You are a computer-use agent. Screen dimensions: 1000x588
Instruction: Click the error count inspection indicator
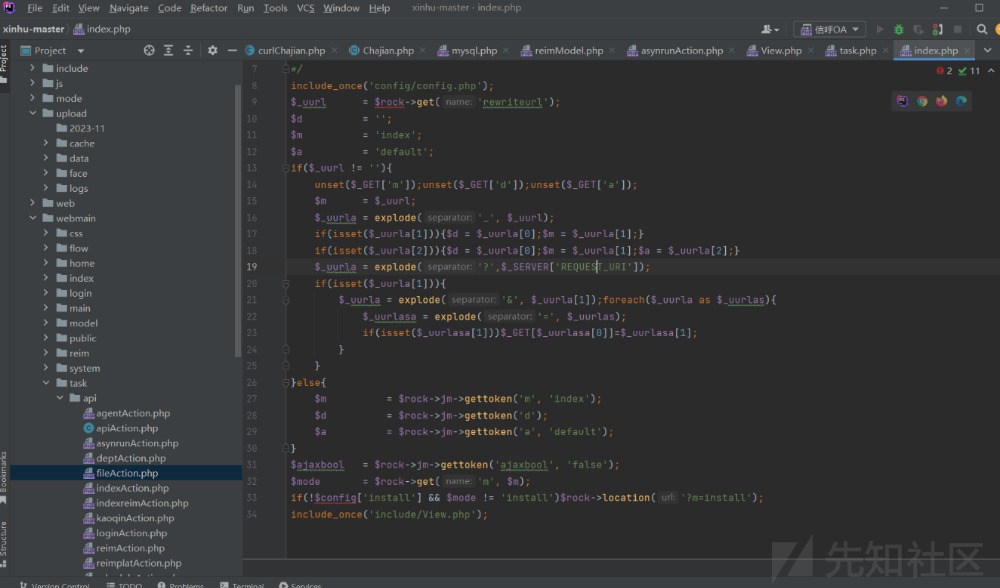[945, 71]
